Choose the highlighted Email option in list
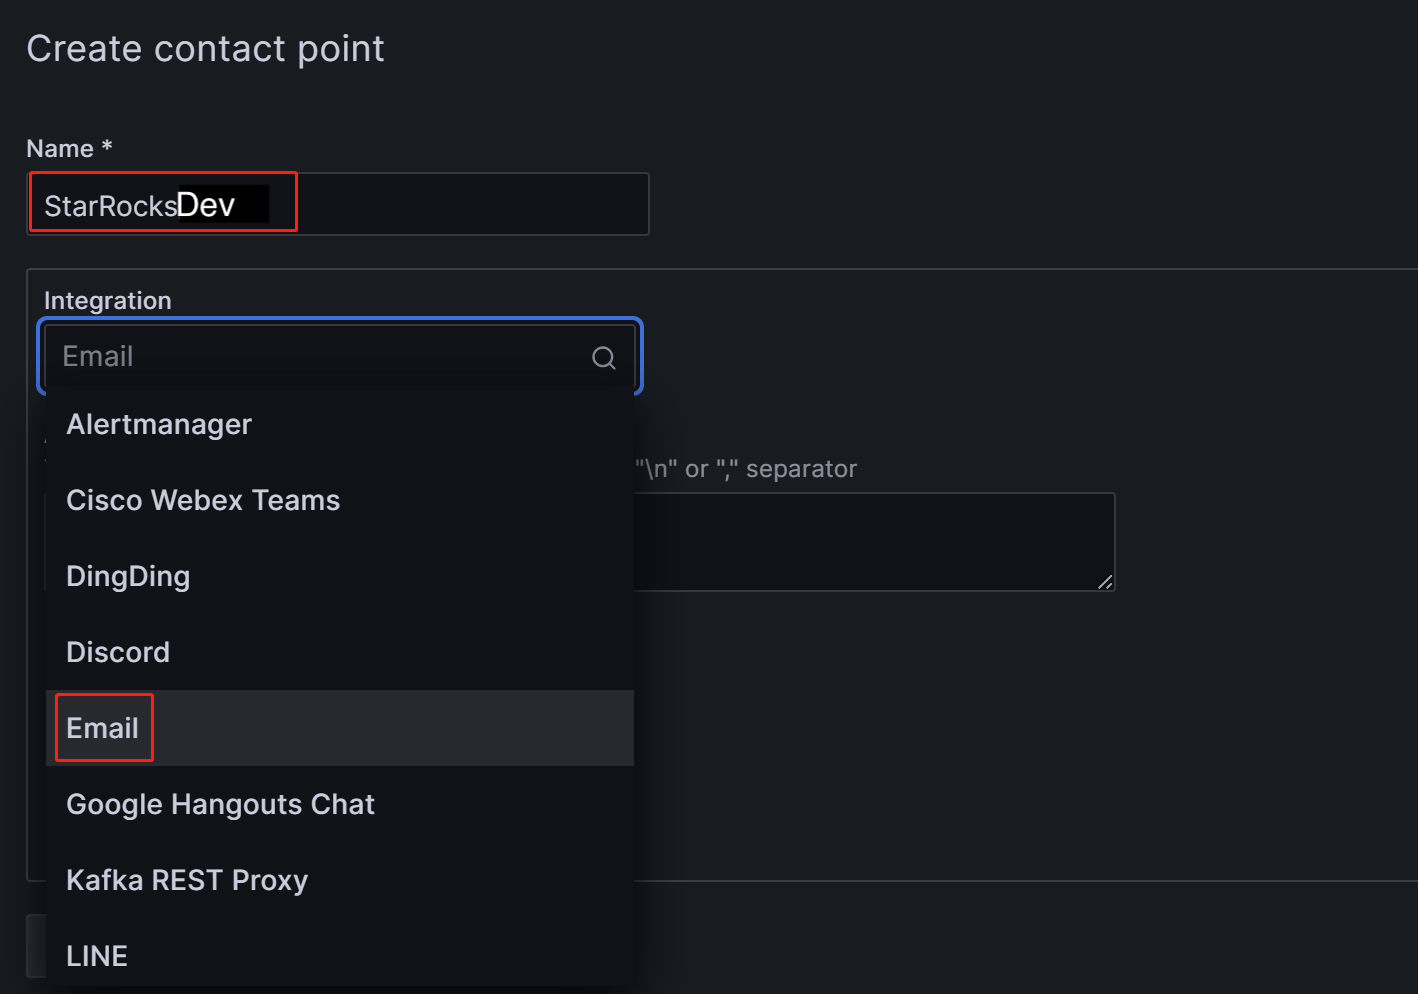The width and height of the screenshot is (1418, 994). click(103, 729)
